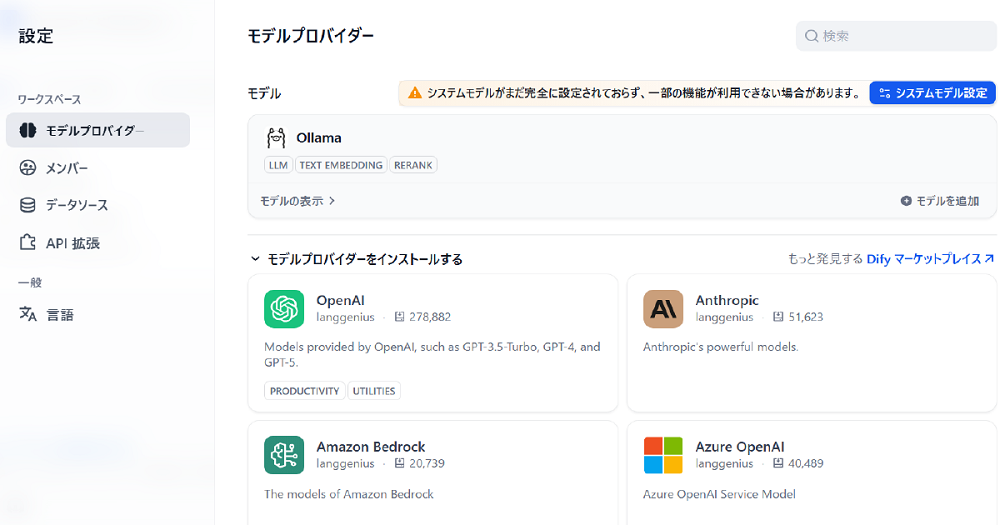This screenshot has height=525, width=1000.
Task: Open the データソース settings section
Action: click(x=76, y=205)
